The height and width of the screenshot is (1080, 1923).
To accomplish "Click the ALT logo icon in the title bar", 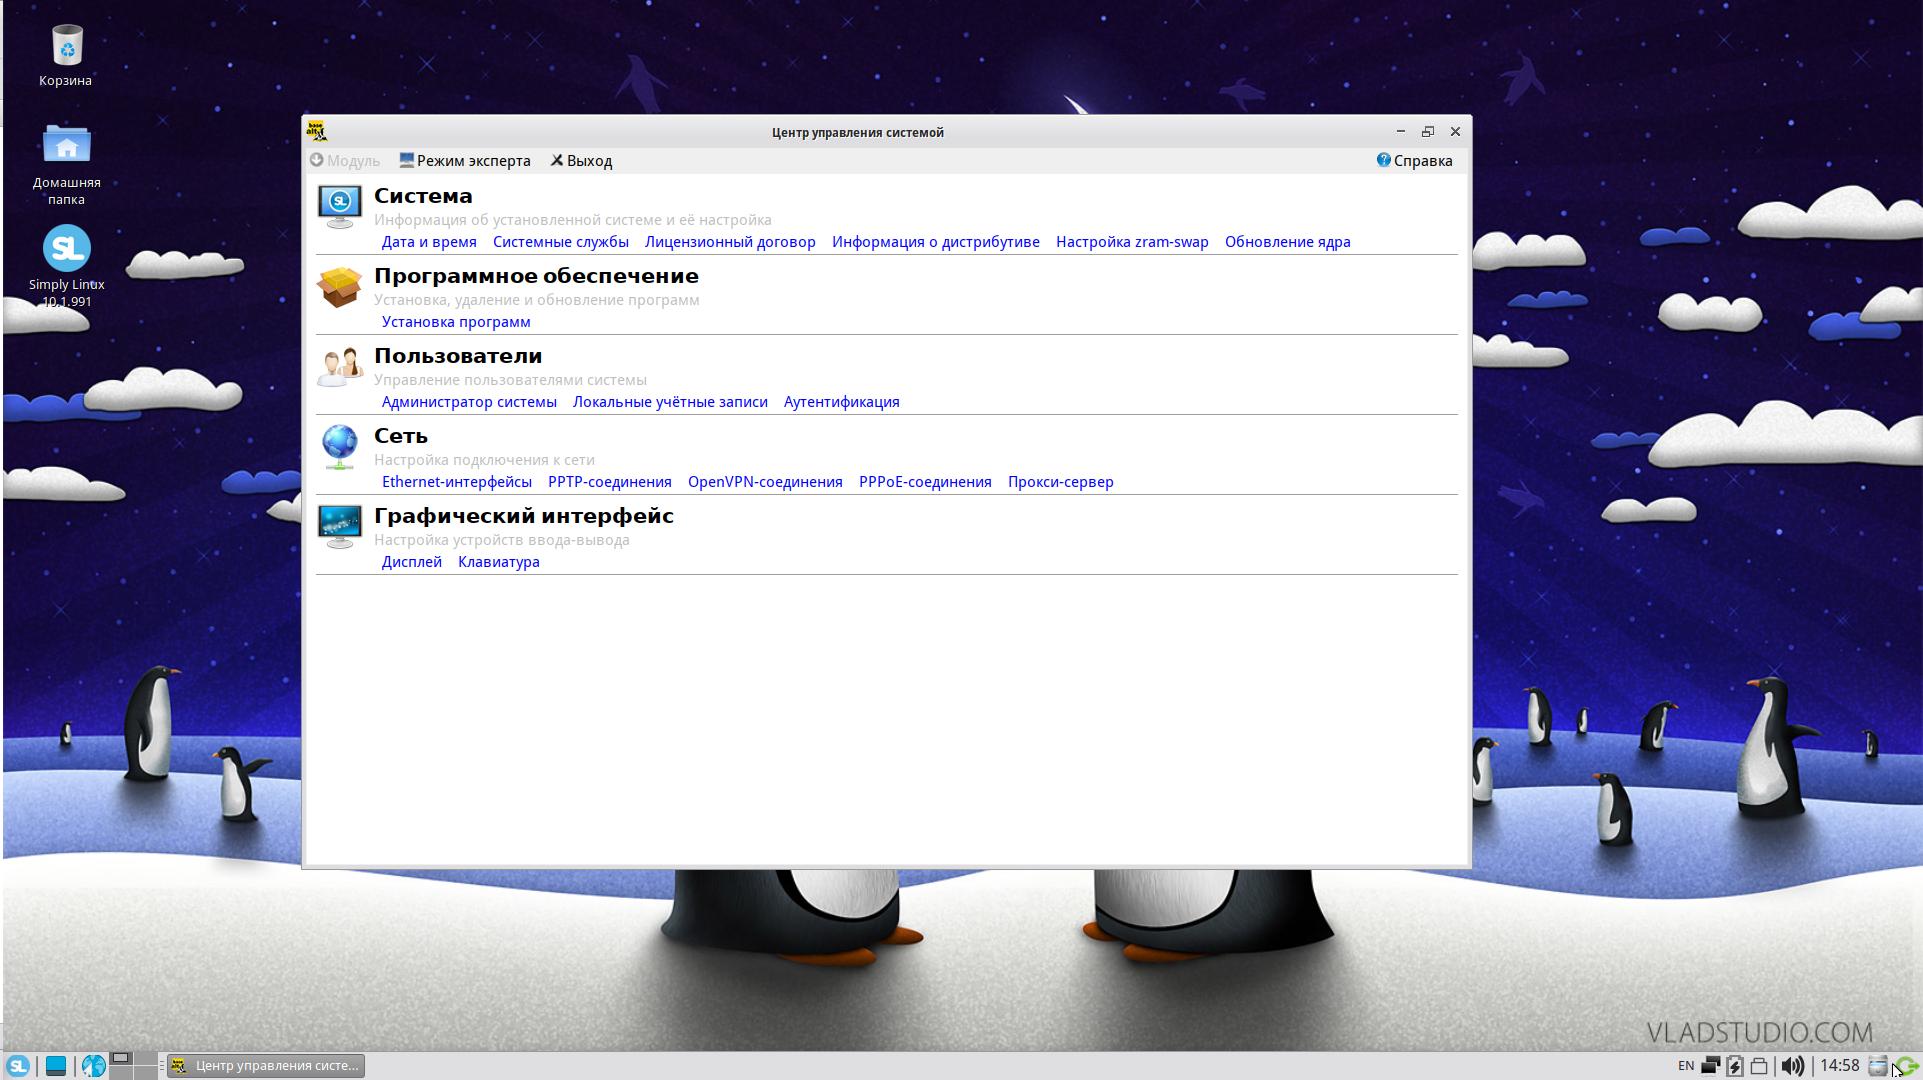I will [317, 131].
